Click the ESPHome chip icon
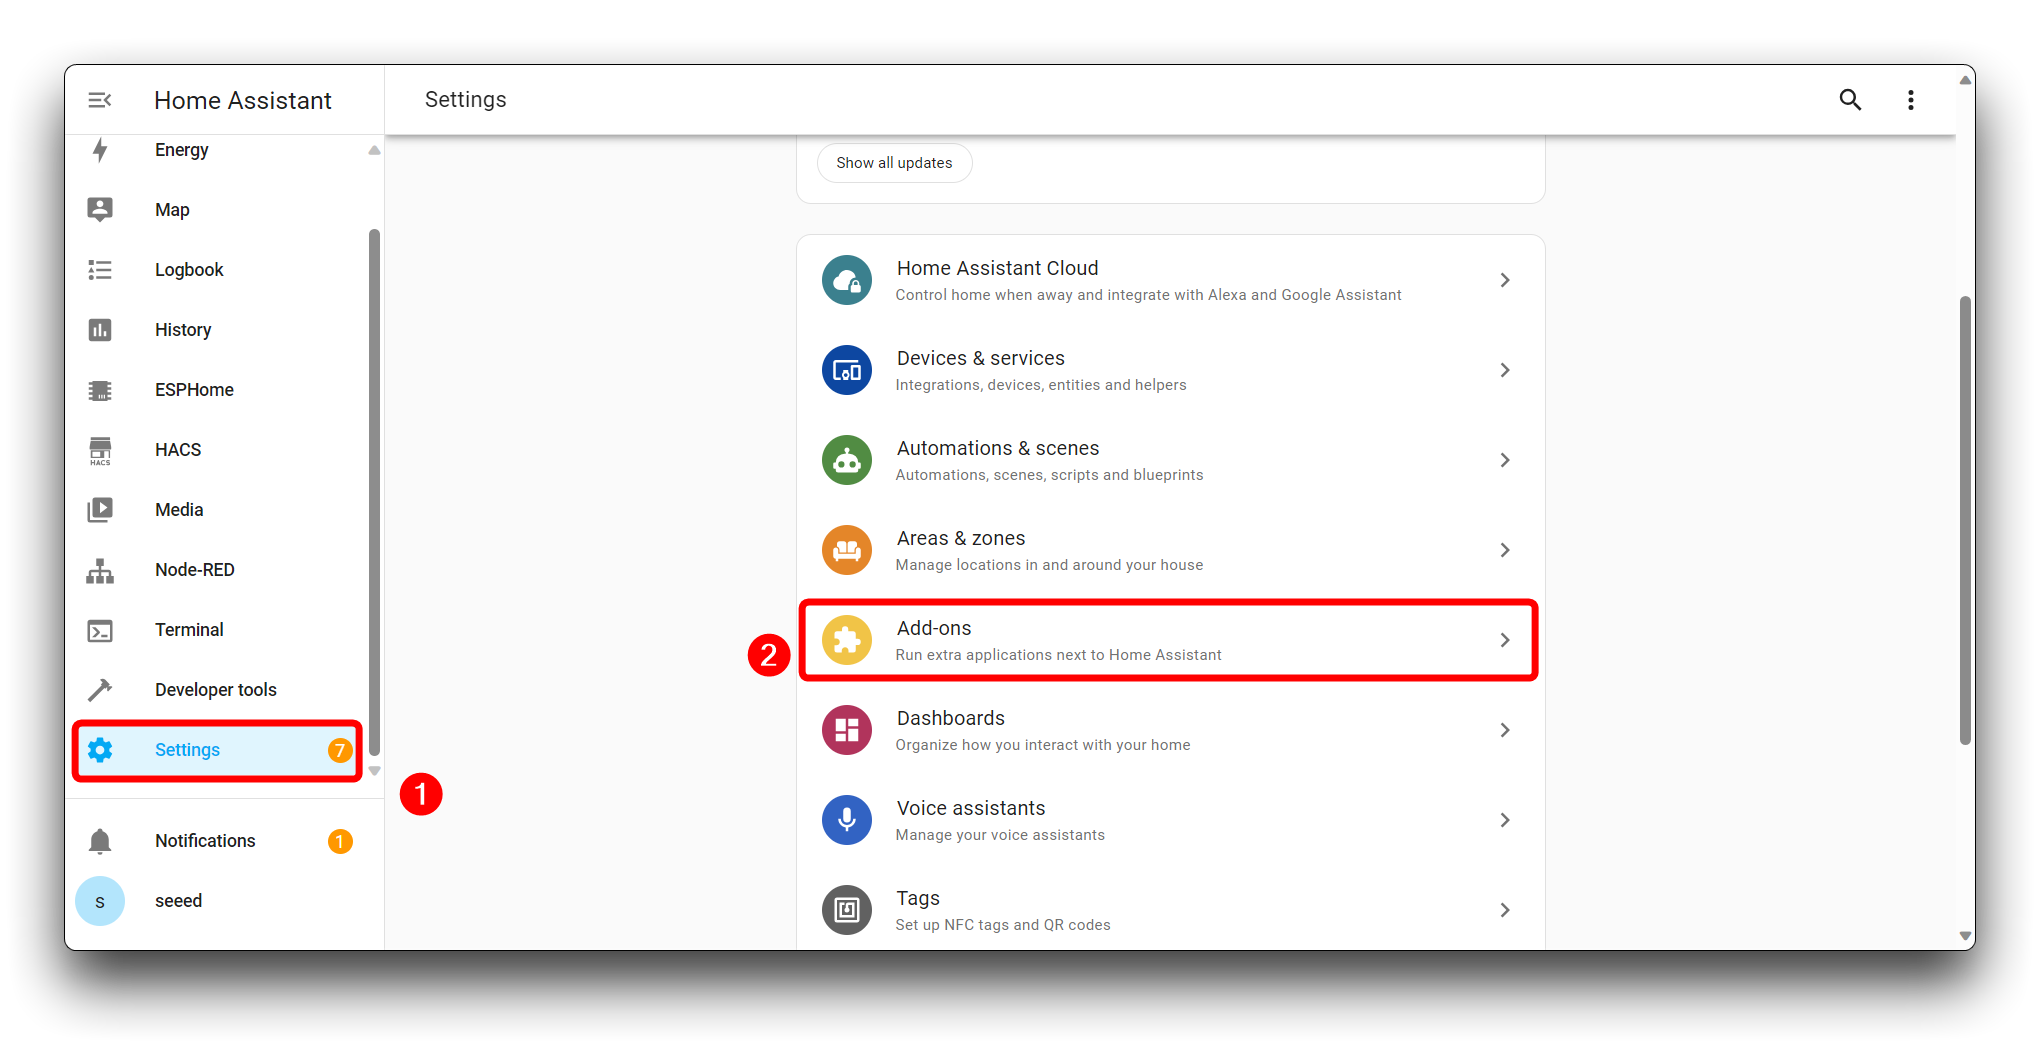Image resolution: width=2040 pixels, height=1047 pixels. tap(100, 390)
